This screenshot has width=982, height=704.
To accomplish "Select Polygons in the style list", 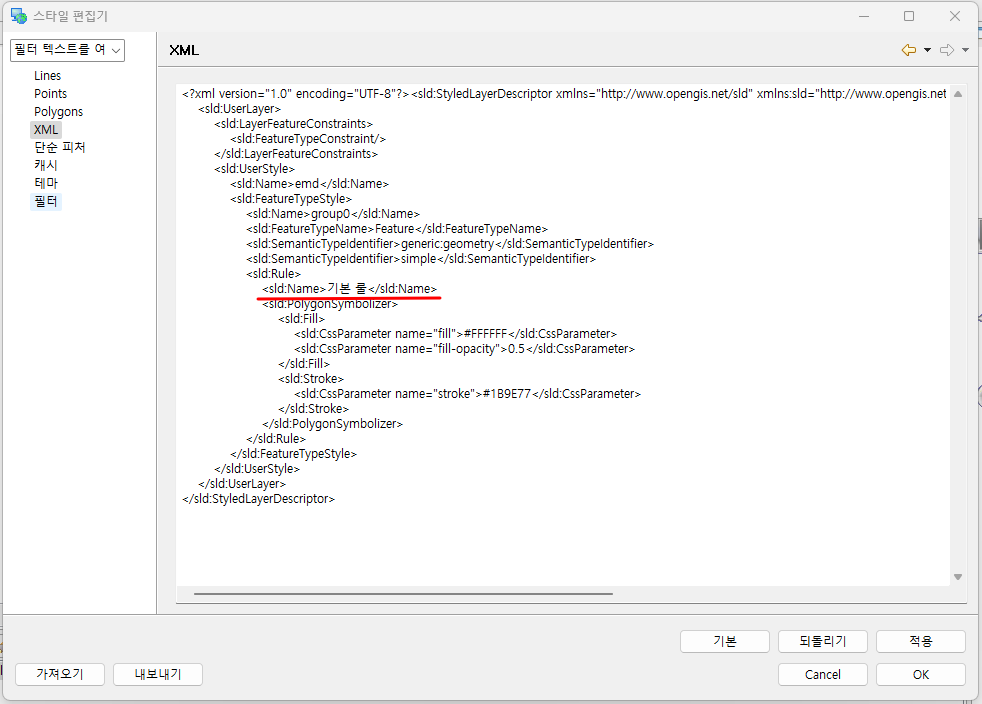I will pyautogui.click(x=58, y=112).
